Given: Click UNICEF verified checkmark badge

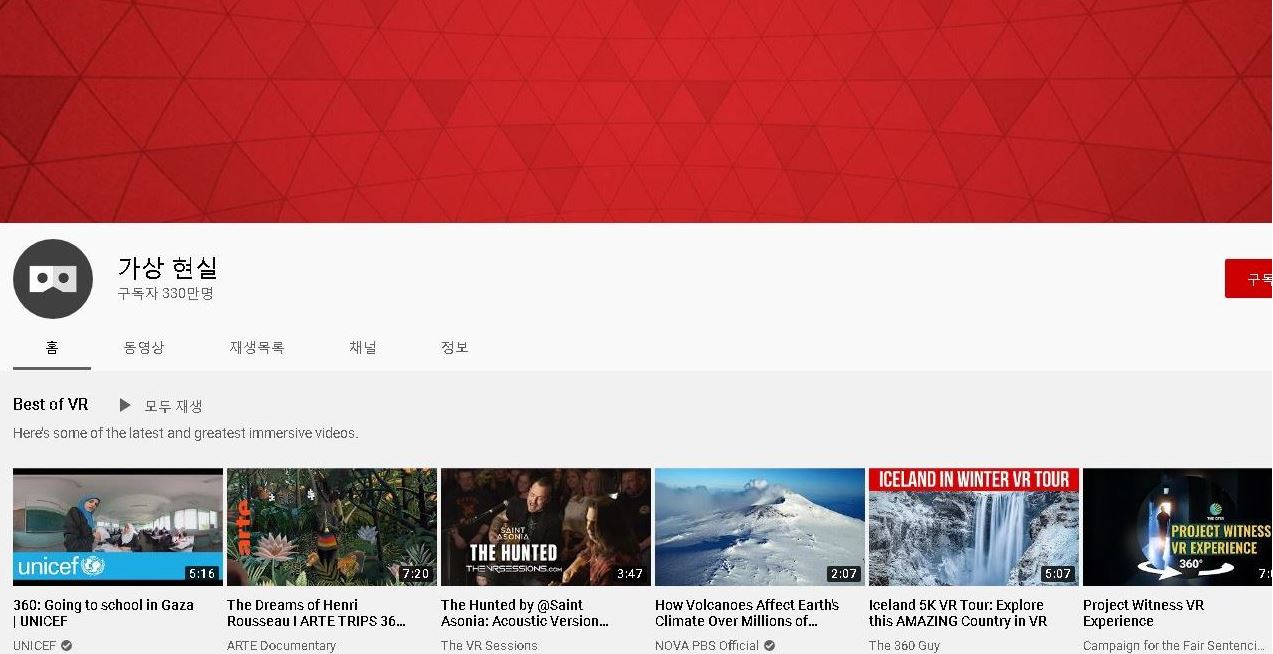Looking at the screenshot, I should 67,646.
